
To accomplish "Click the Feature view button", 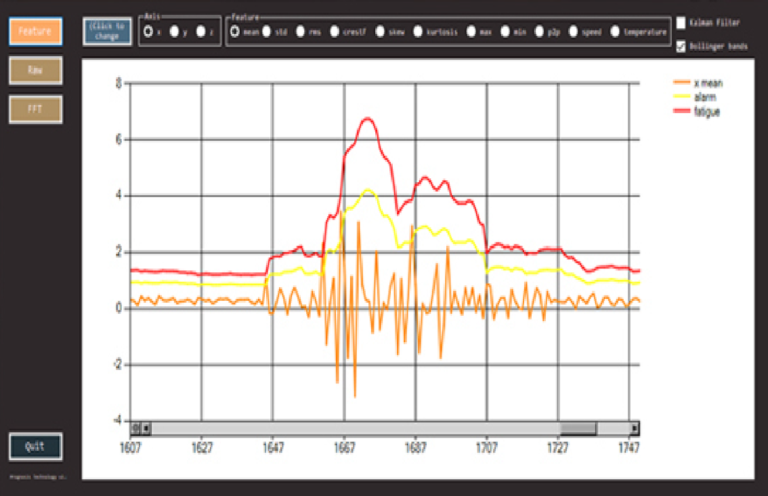I will [35, 31].
